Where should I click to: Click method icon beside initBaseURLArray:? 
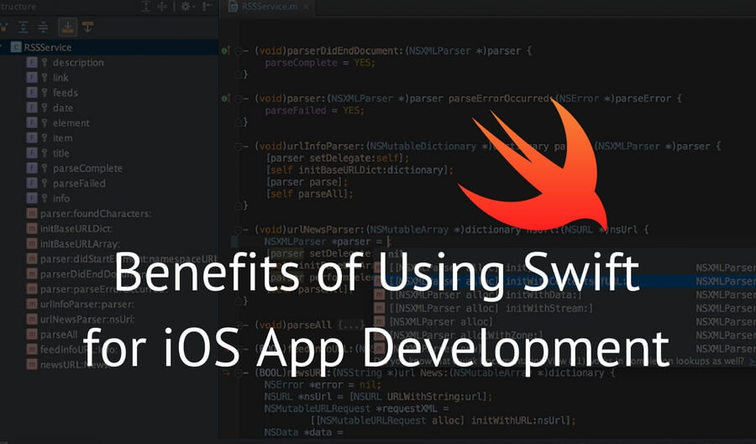32,244
